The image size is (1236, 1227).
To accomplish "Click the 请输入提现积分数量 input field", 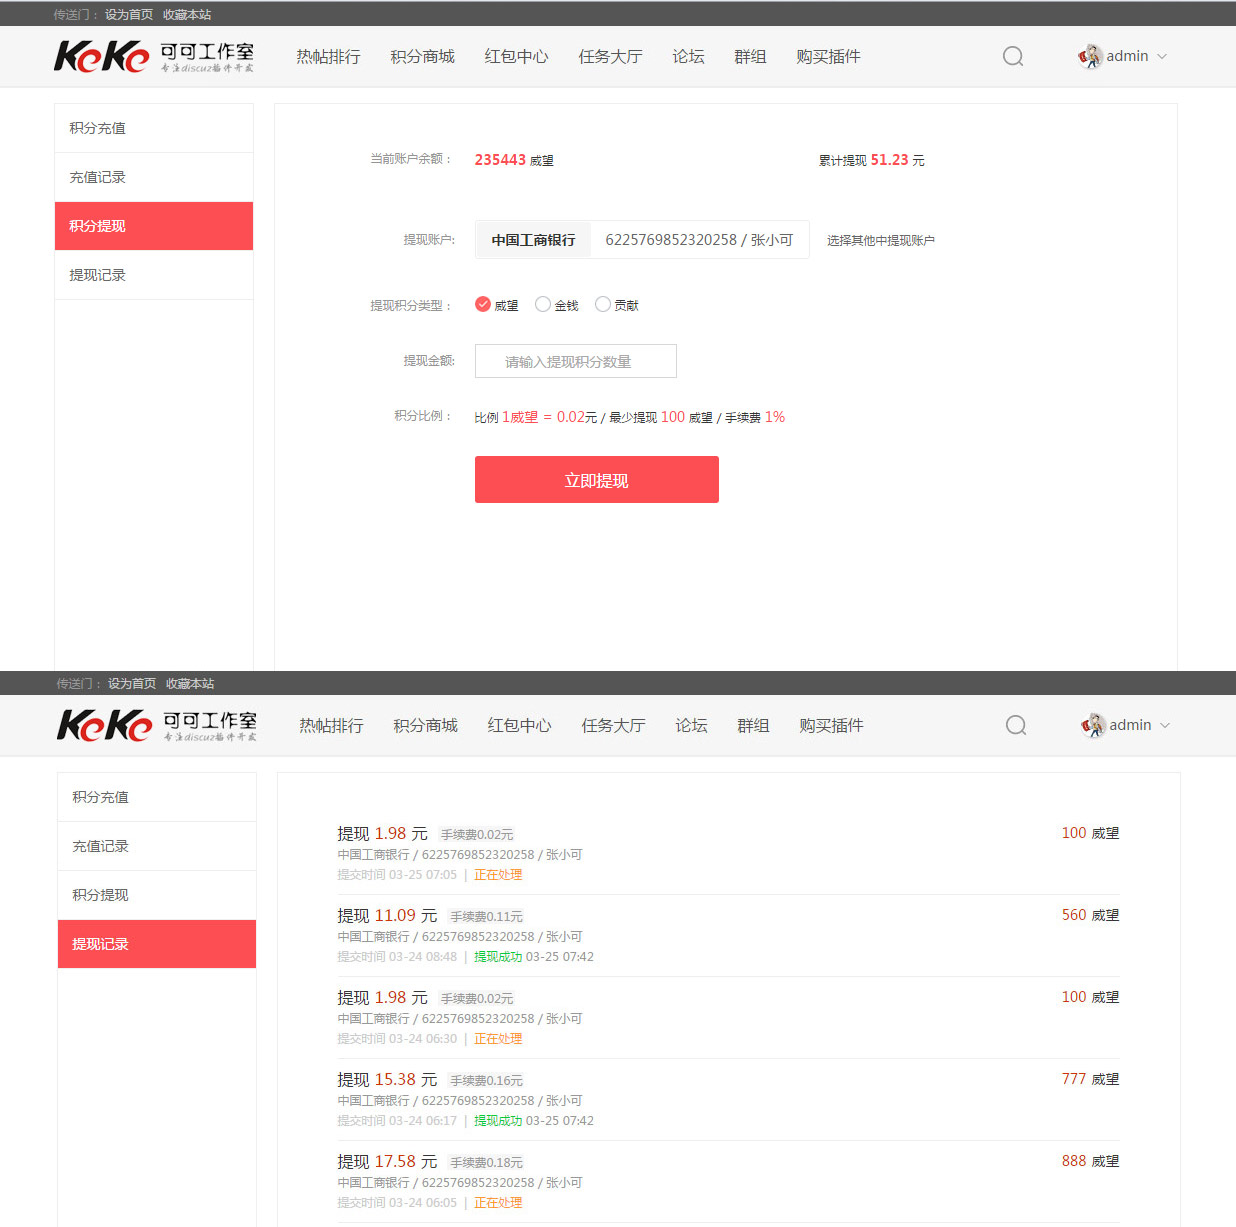I will click(x=576, y=361).
